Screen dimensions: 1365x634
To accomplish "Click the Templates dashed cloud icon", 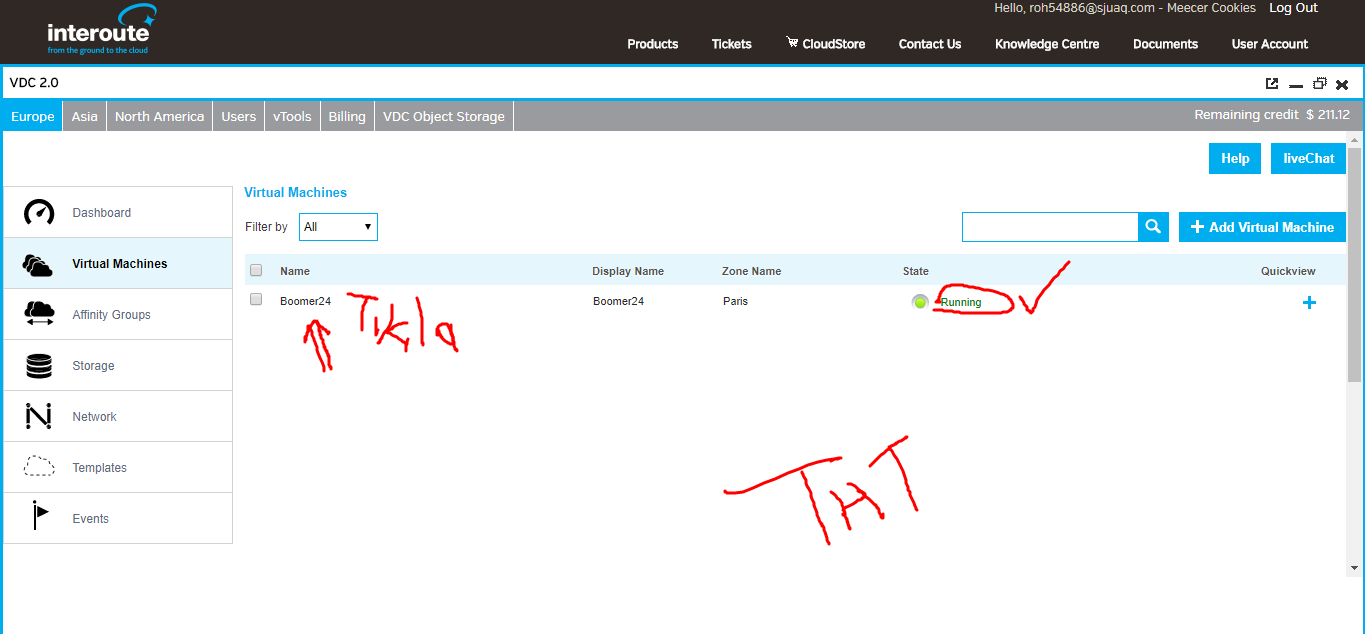I will (x=39, y=466).
